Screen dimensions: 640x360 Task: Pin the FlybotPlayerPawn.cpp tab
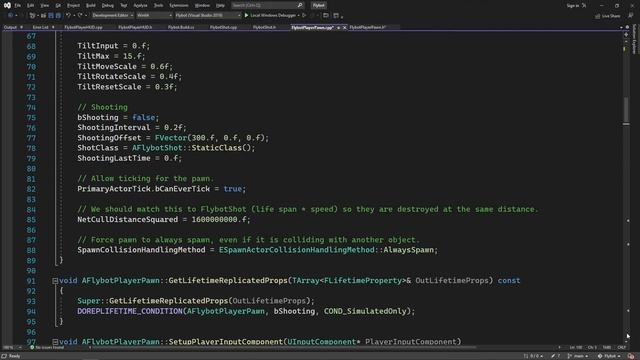338,27
